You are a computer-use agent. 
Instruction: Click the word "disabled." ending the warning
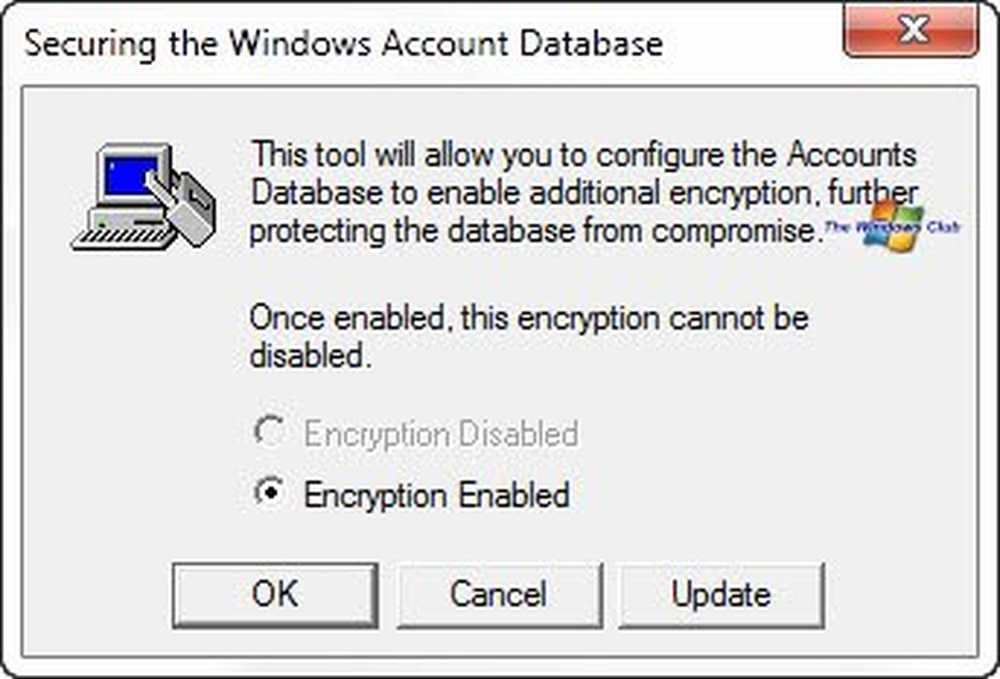tap(310, 354)
